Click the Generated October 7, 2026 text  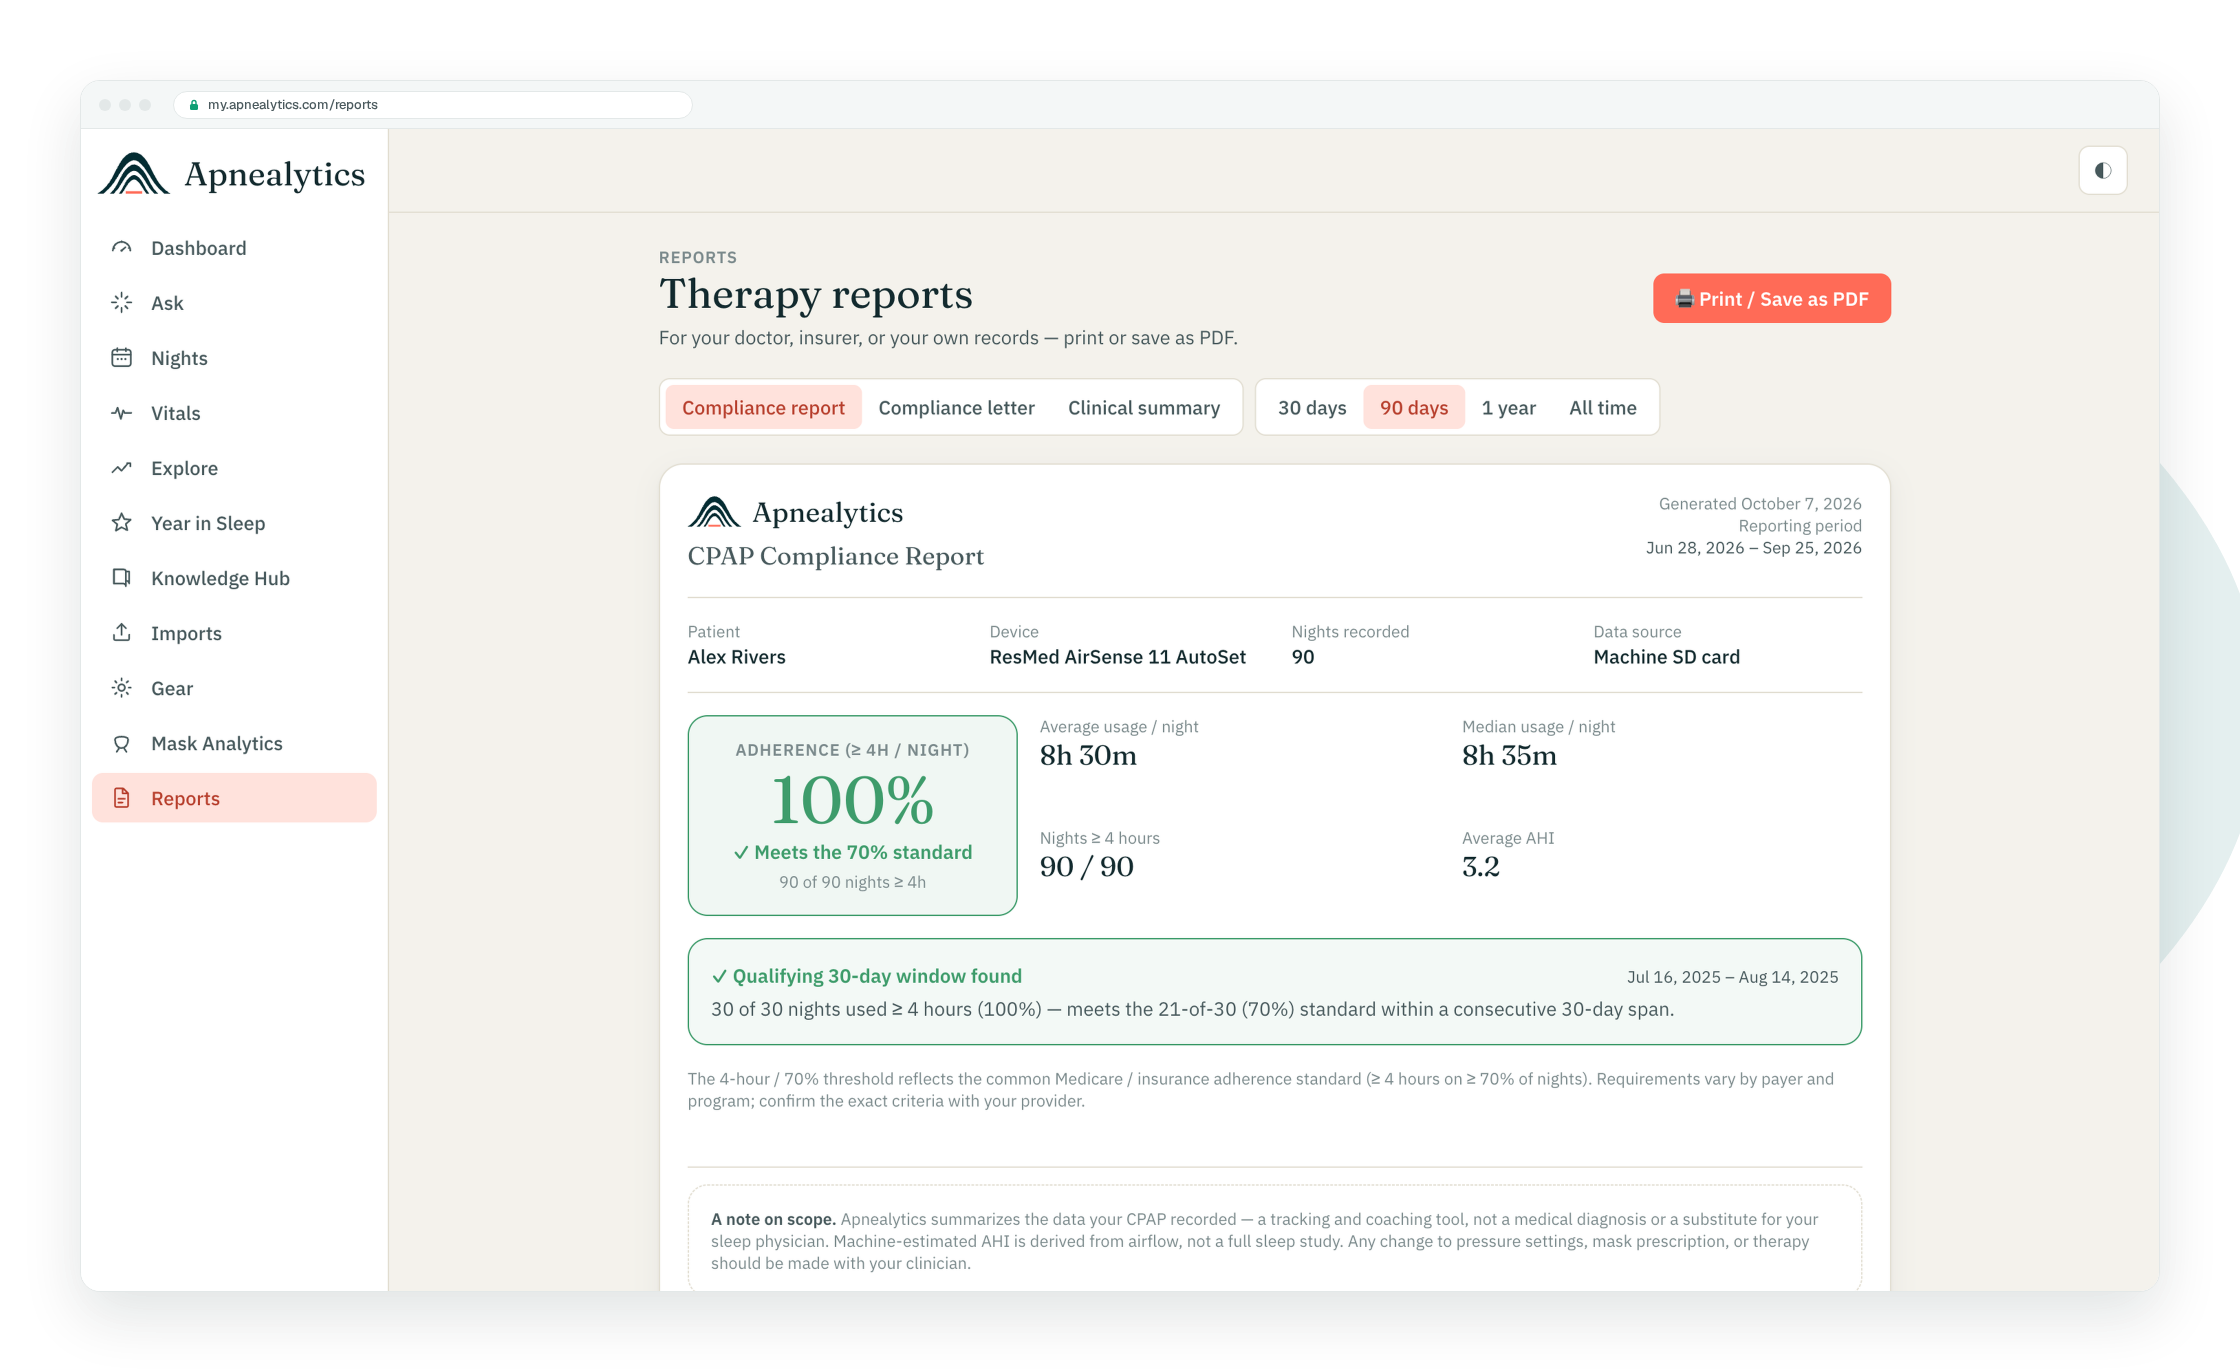[1760, 504]
